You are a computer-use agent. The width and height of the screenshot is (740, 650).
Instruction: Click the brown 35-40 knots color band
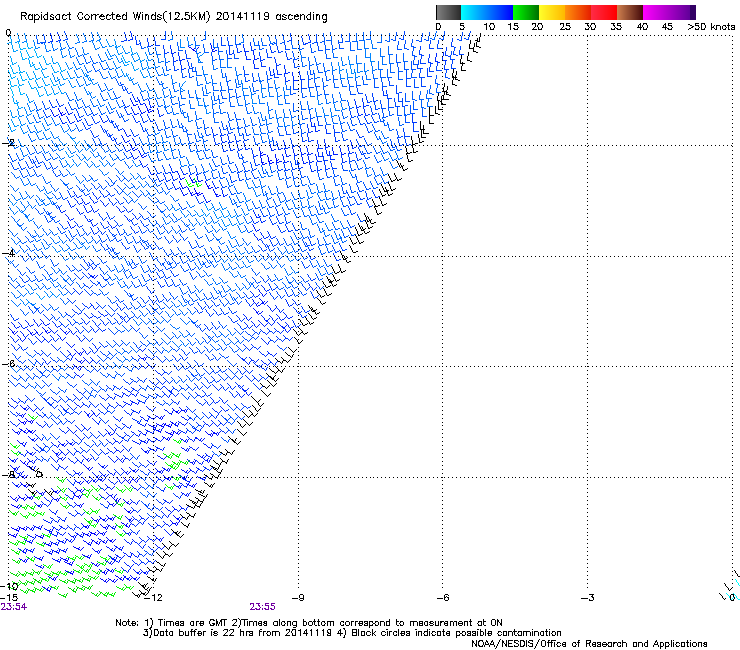pyautogui.click(x=630, y=12)
